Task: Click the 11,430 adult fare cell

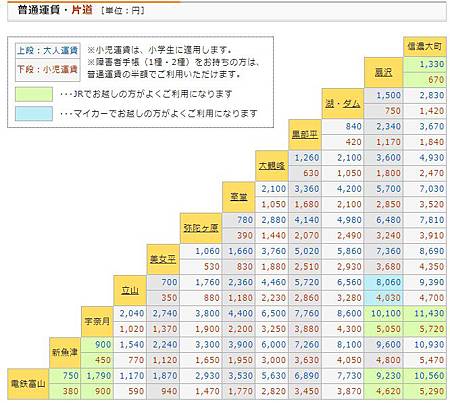Action: pos(425,313)
